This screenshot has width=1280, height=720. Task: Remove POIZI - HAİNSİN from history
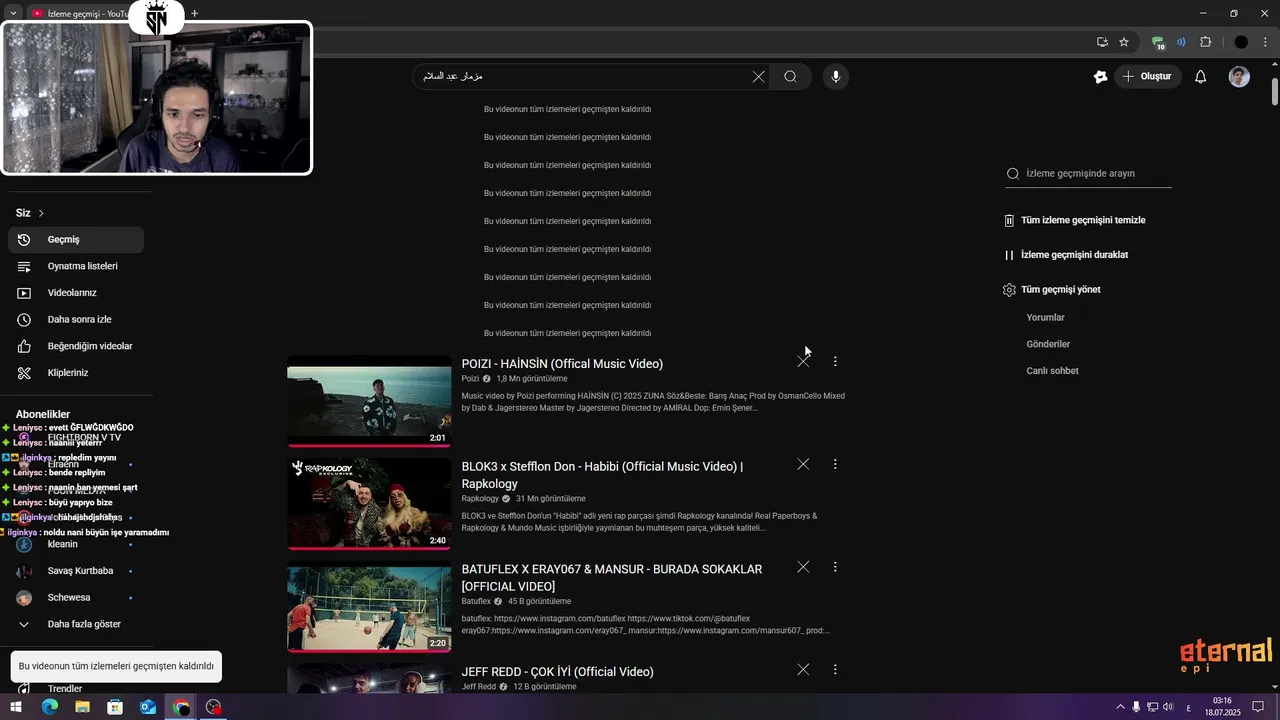pos(803,361)
